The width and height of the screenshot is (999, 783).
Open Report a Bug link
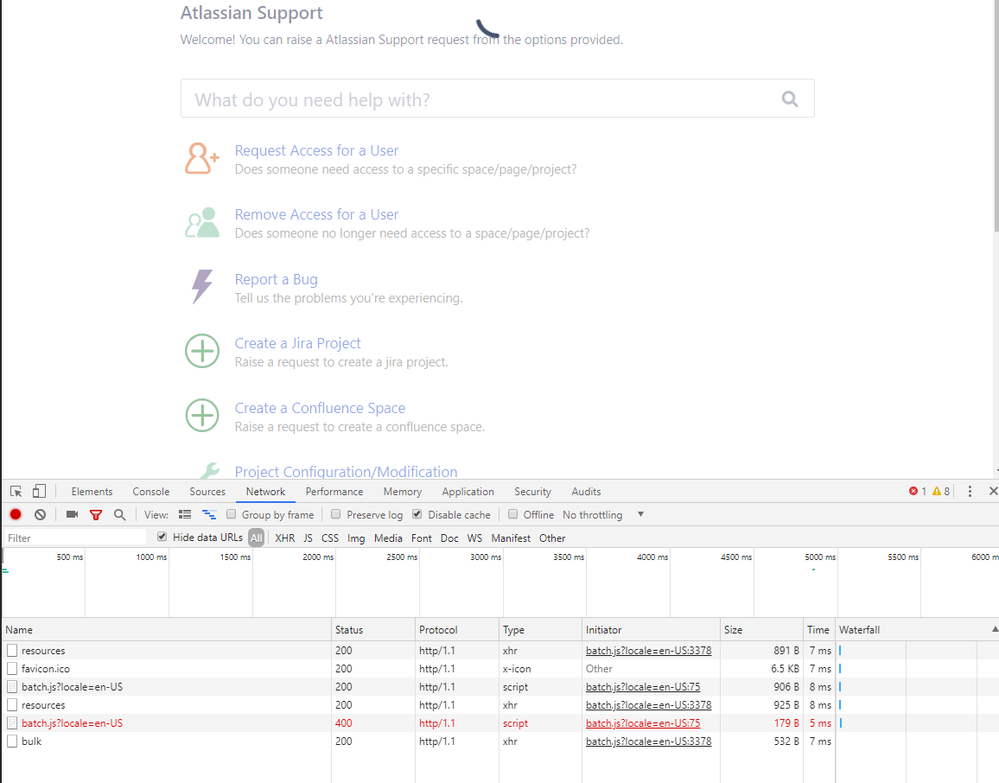(x=276, y=279)
